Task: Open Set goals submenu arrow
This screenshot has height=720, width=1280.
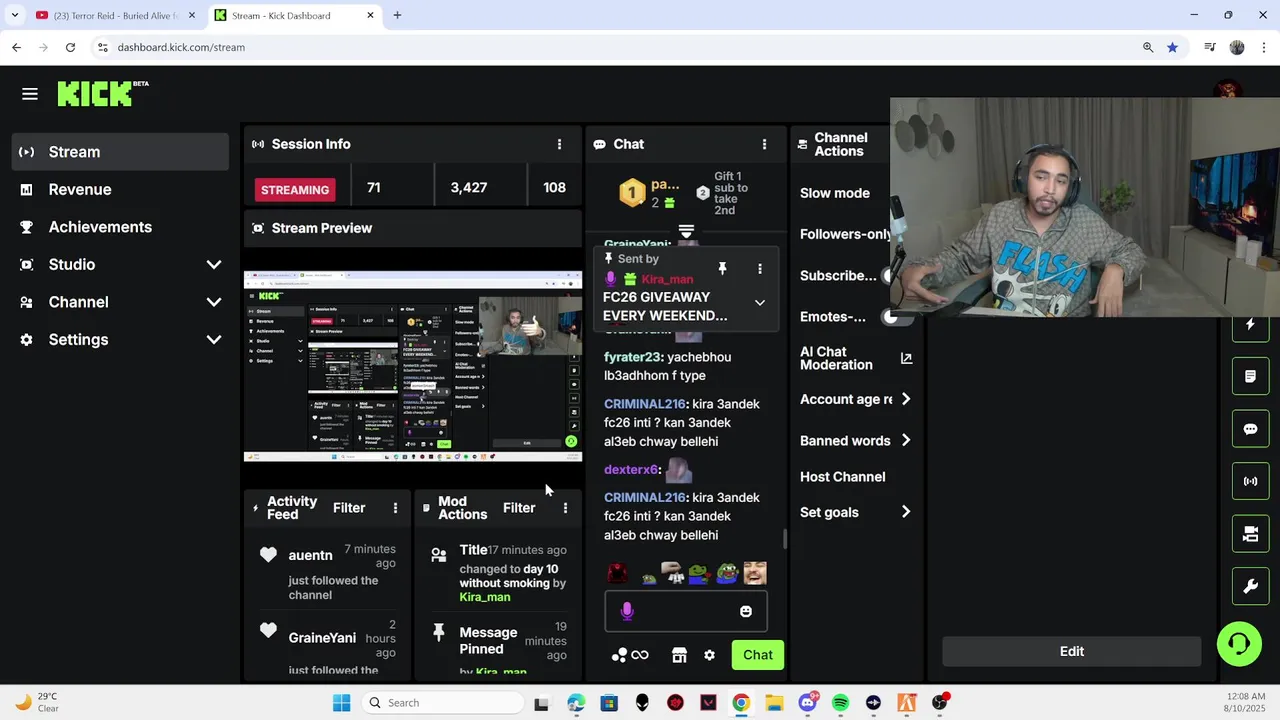Action: (906, 512)
